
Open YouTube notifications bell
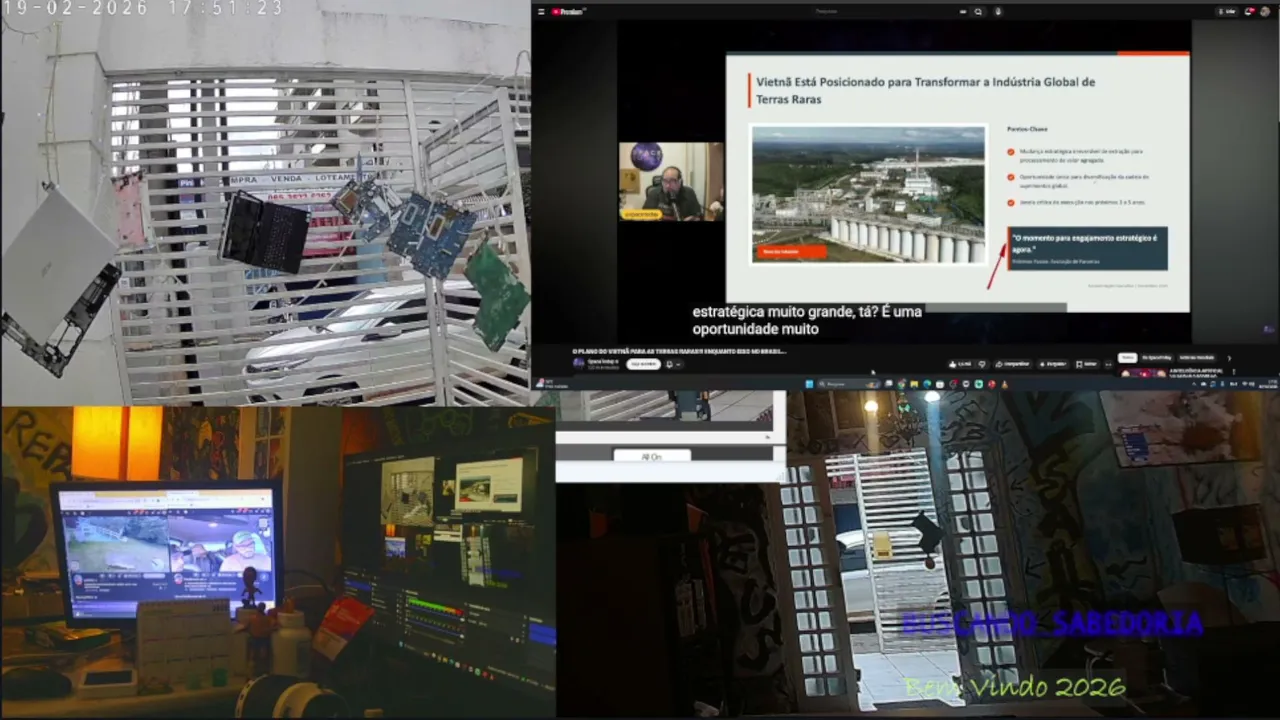(x=1250, y=12)
